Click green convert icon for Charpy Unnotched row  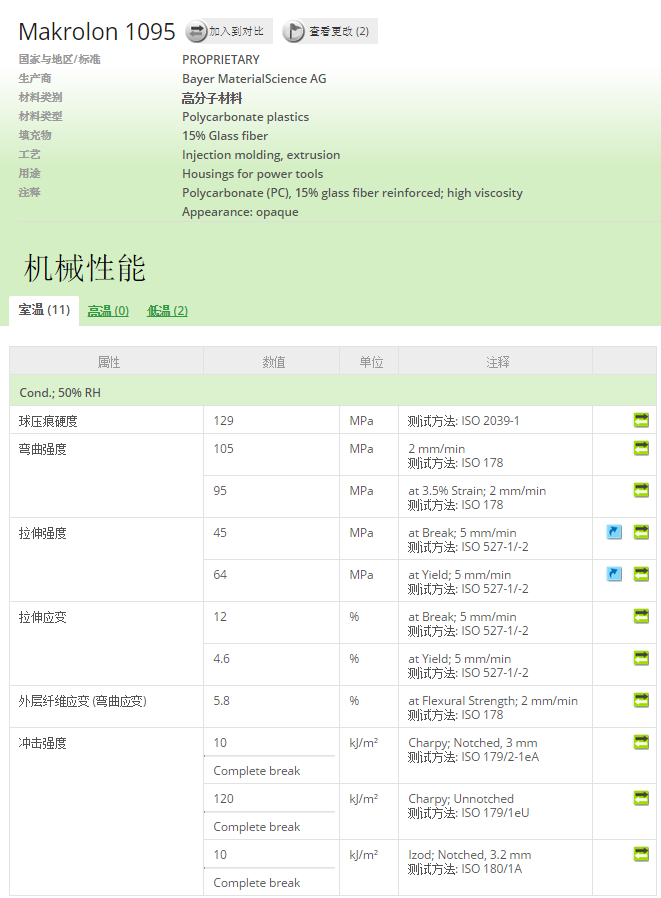[641, 799]
